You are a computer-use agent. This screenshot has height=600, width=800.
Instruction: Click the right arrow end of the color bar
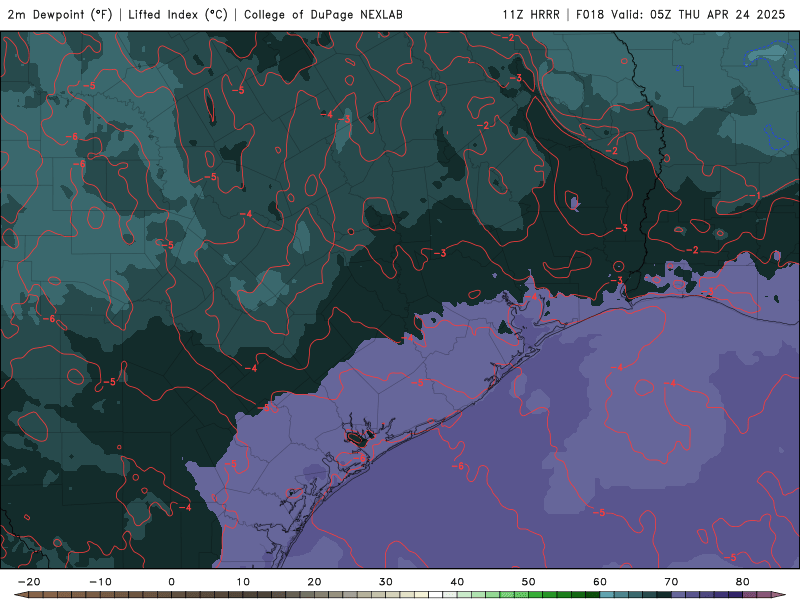point(780,595)
